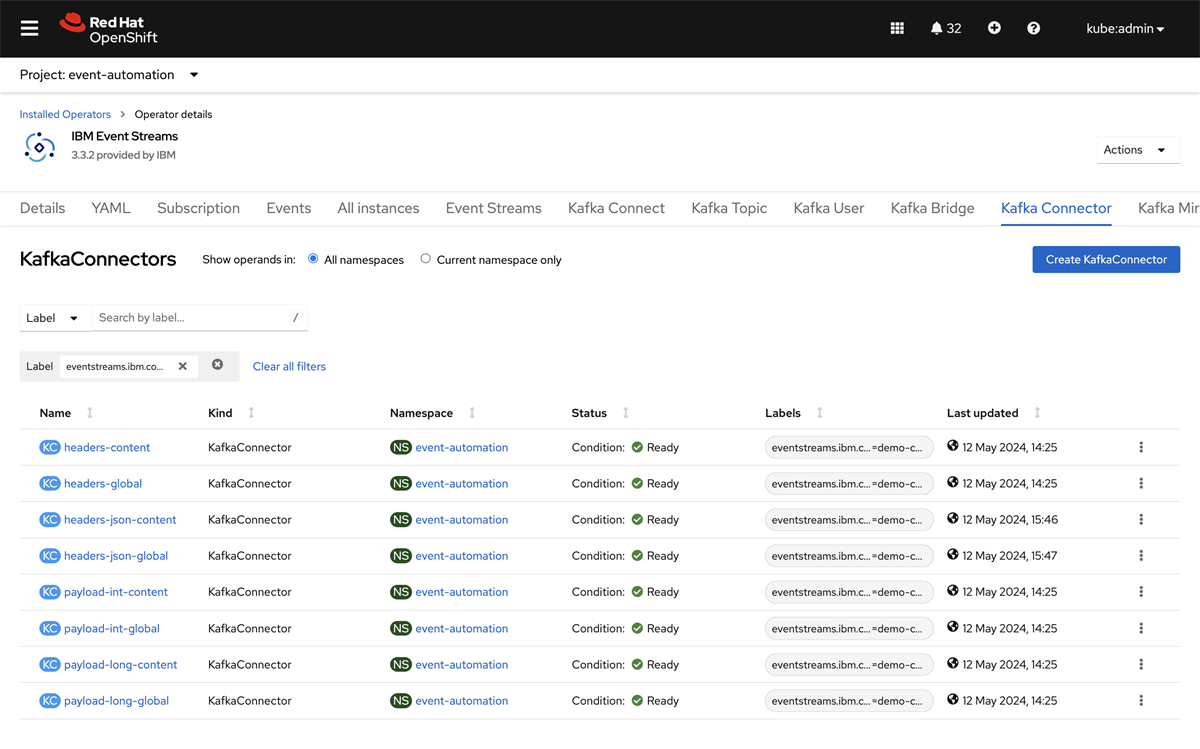Click the Create KafkaConnector button
This screenshot has height=749, width=1200.
[x=1105, y=259]
